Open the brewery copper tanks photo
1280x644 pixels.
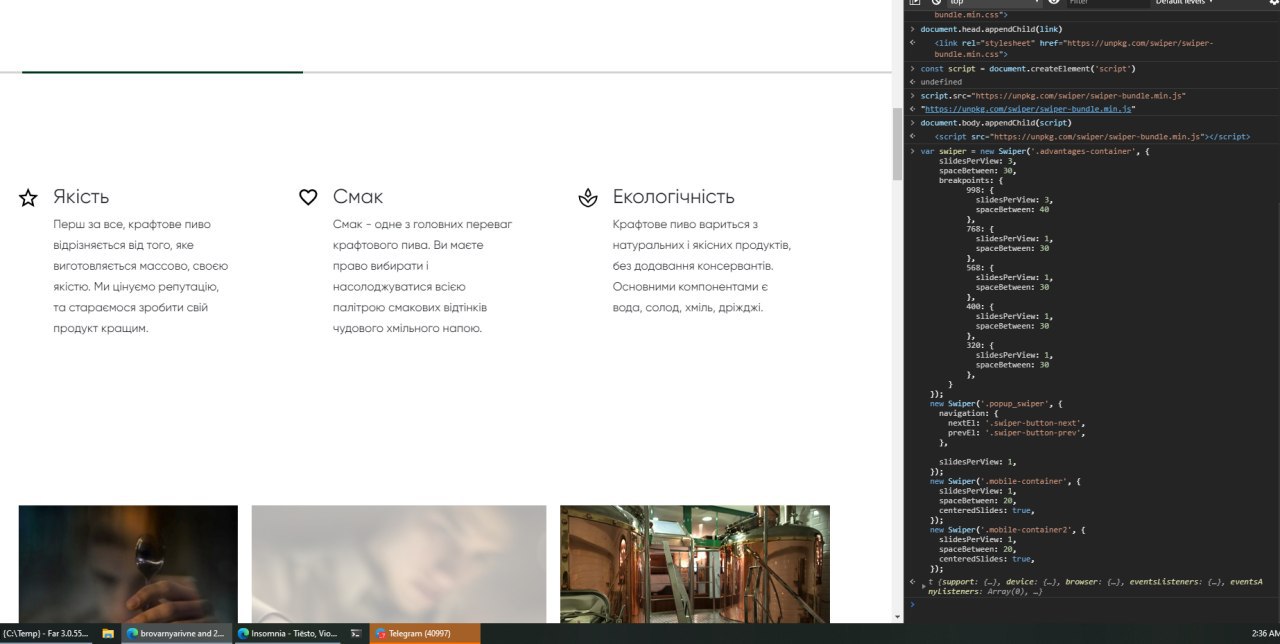click(x=695, y=564)
